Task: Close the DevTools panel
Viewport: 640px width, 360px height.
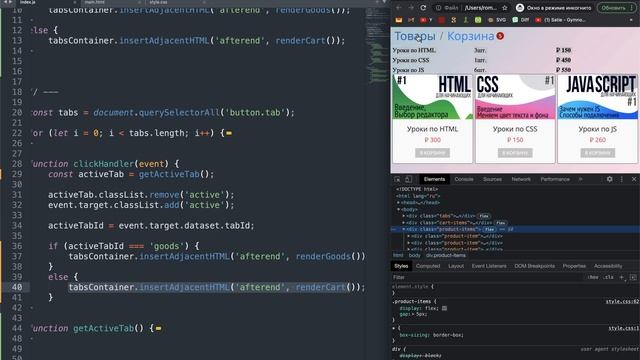Action: click(x=634, y=179)
